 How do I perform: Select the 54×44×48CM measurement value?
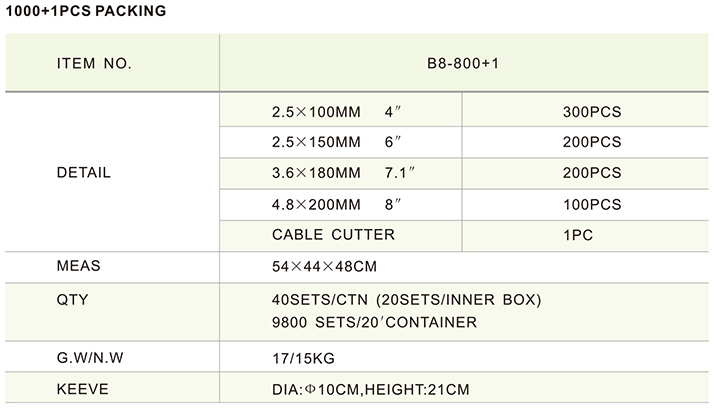point(323,267)
